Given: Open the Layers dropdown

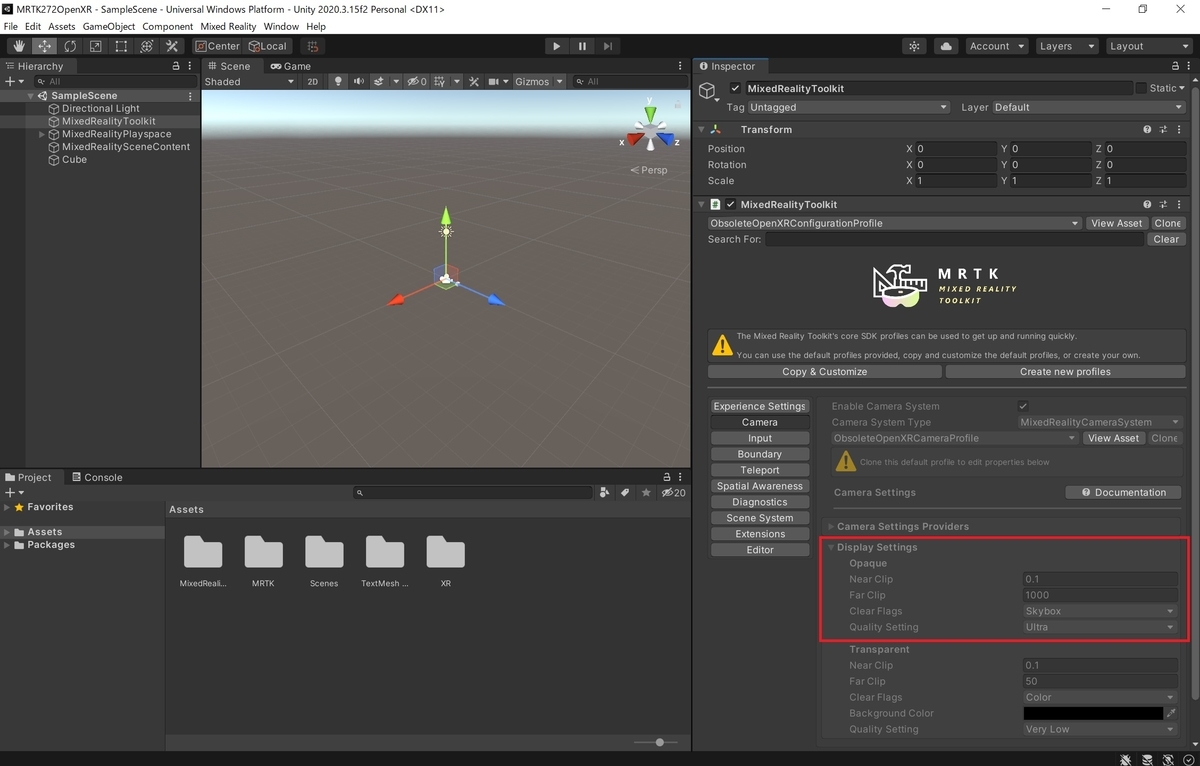Looking at the screenshot, I should point(1065,46).
